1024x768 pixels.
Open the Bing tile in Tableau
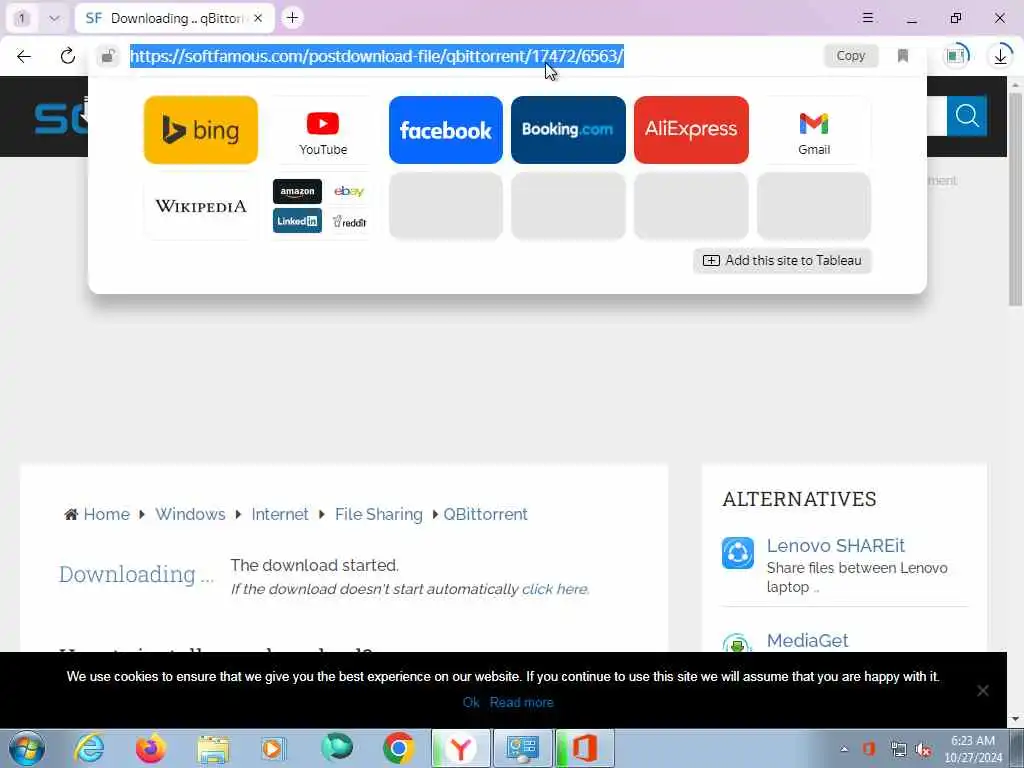pyautogui.click(x=200, y=130)
